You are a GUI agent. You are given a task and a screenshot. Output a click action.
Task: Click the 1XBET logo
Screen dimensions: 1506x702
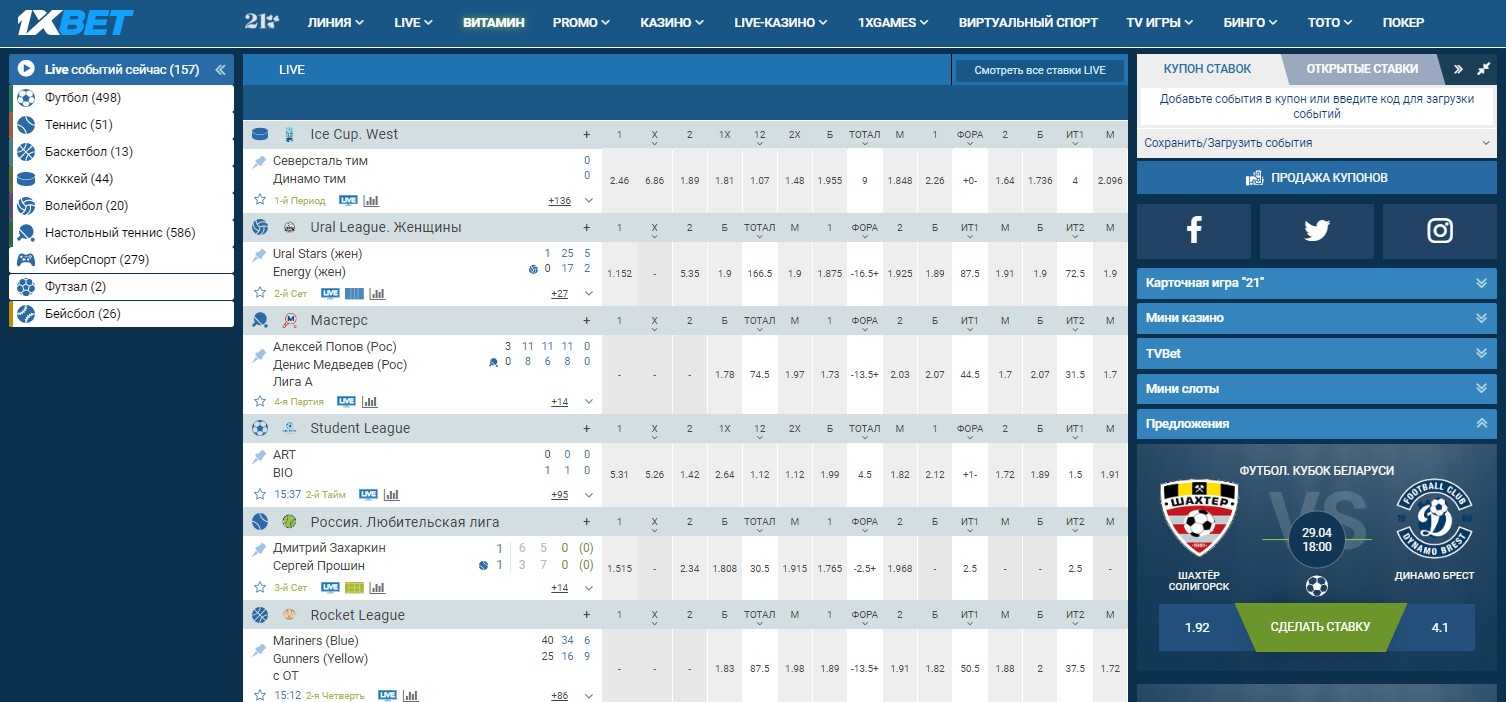75,22
